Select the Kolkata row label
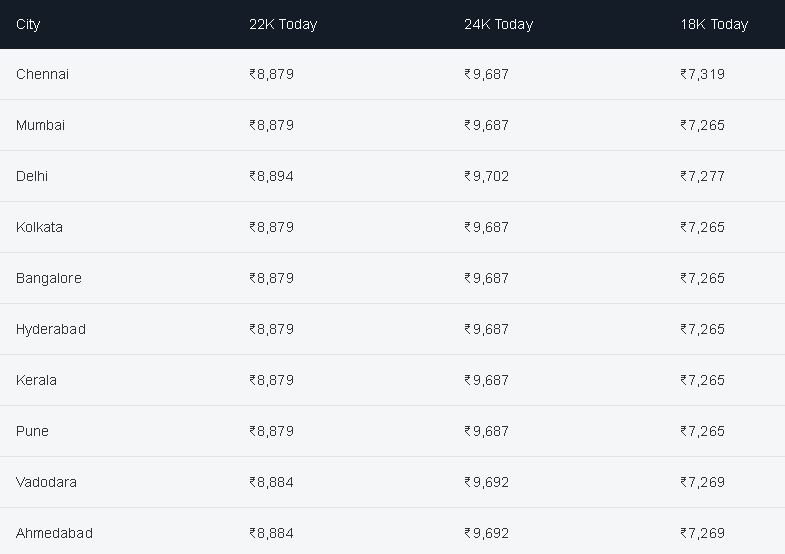785x554 pixels. click(40, 227)
